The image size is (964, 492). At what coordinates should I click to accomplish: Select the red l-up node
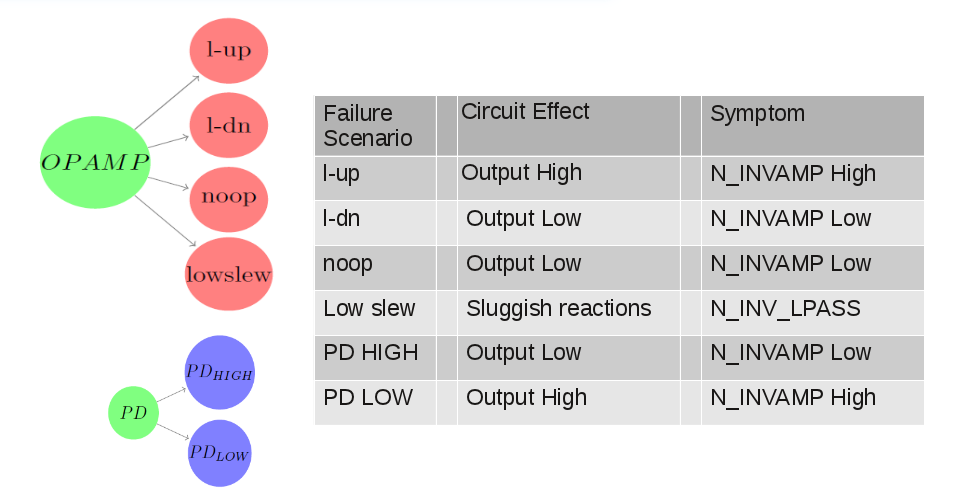point(229,50)
